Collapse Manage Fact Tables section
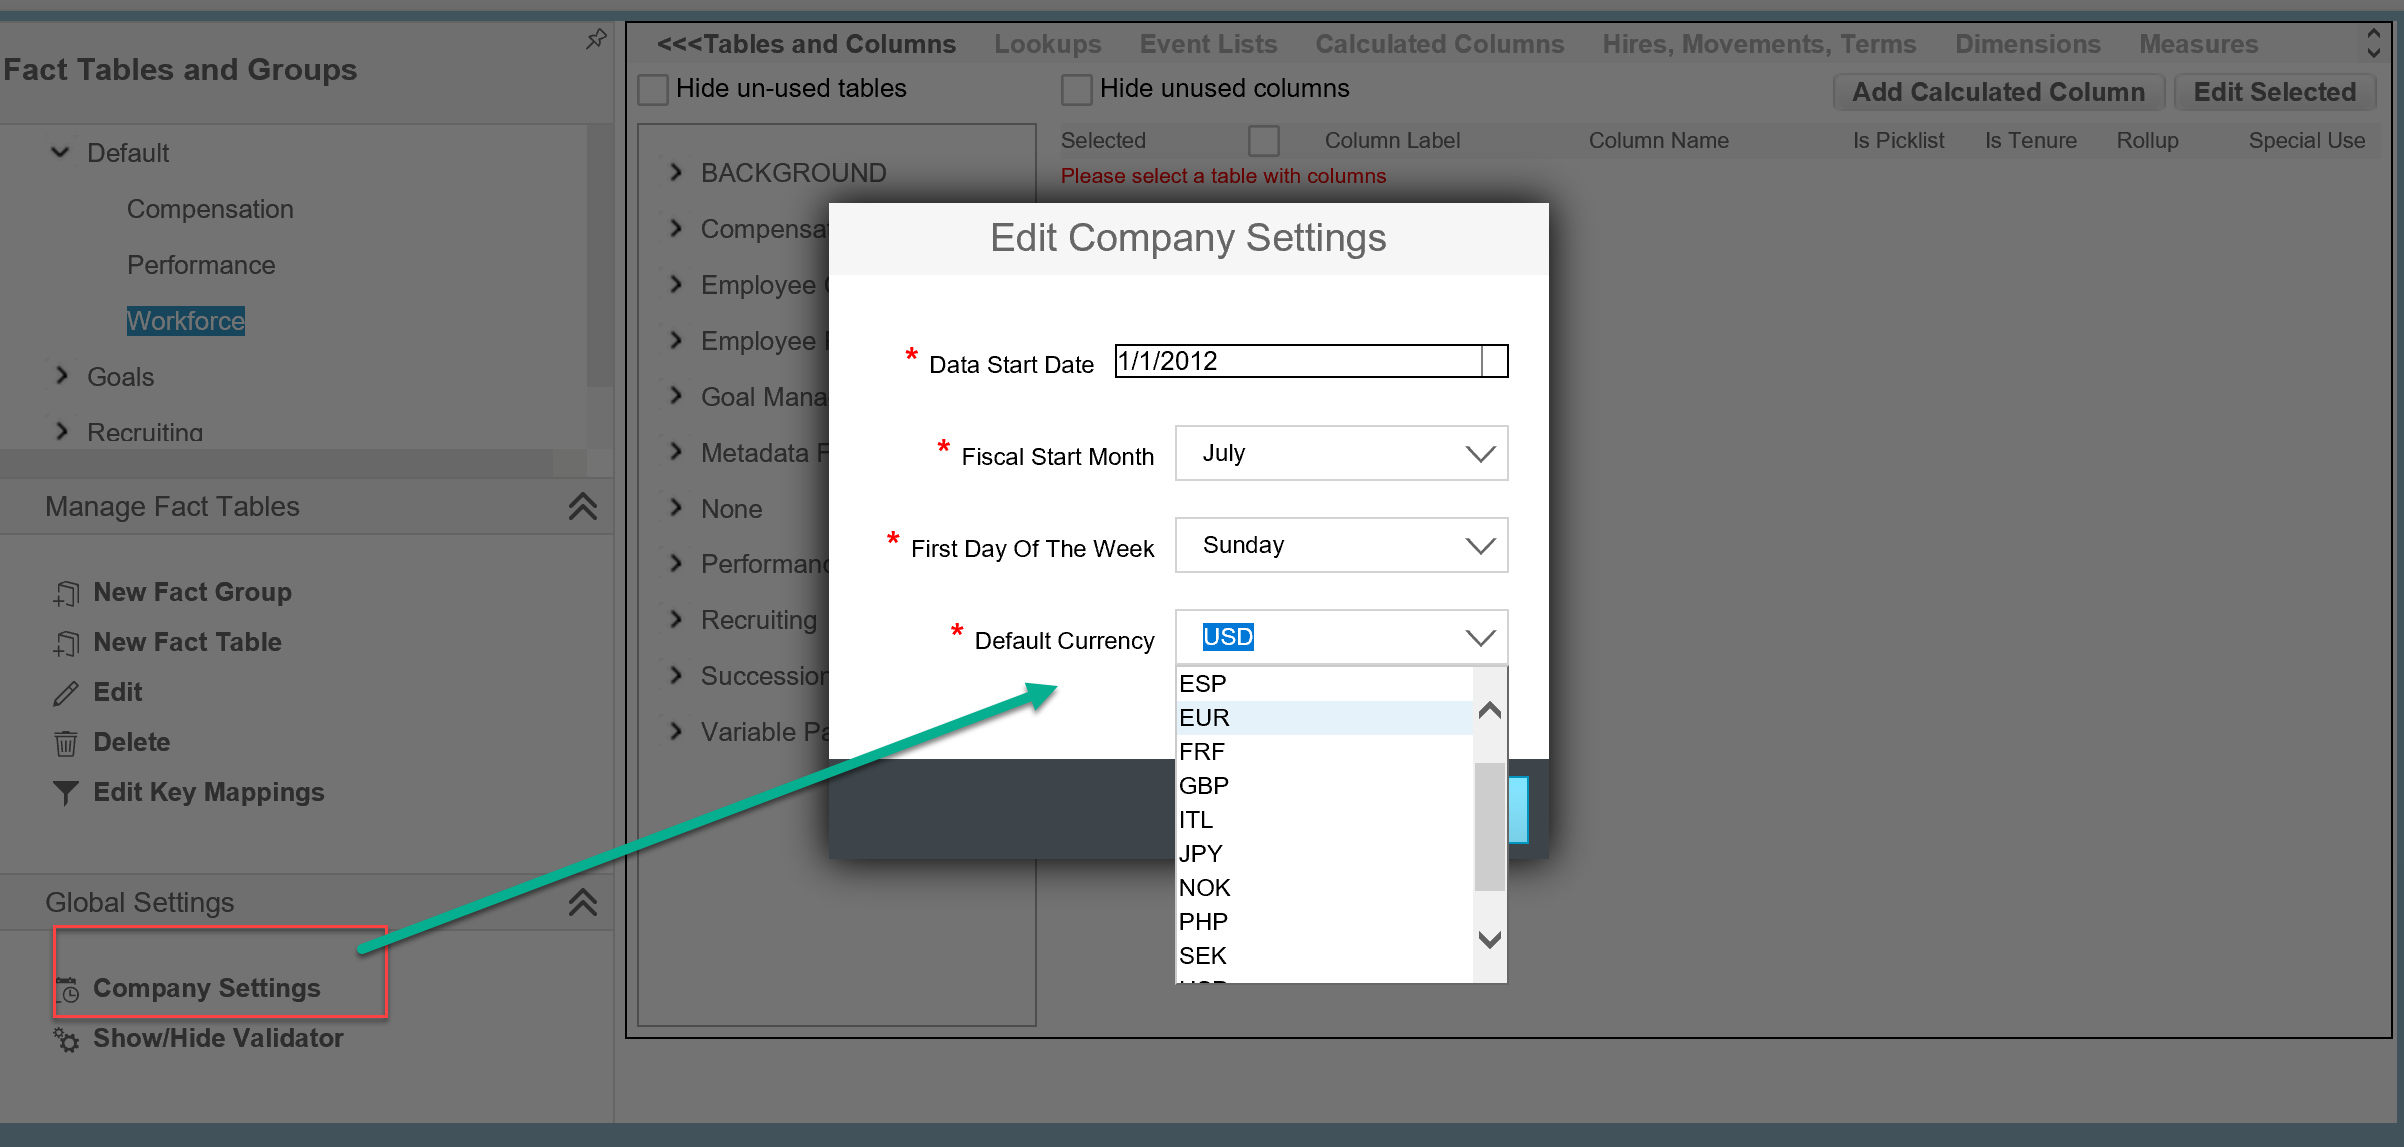Viewport: 2404px width, 1147px height. [x=583, y=506]
